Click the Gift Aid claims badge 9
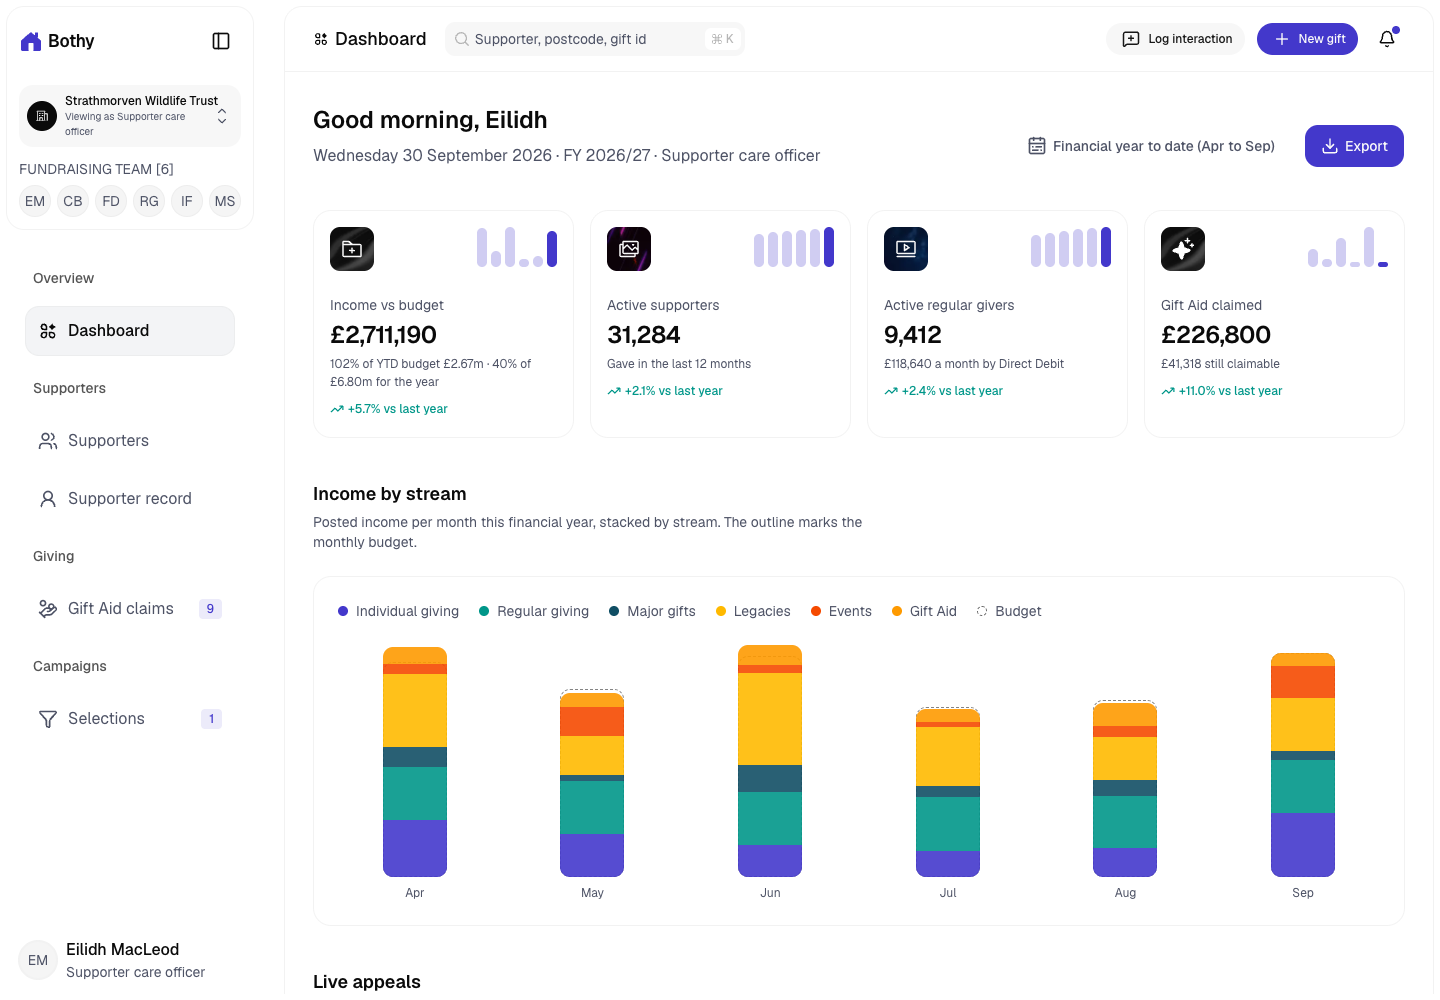1440x1000 pixels. pyautogui.click(x=210, y=609)
